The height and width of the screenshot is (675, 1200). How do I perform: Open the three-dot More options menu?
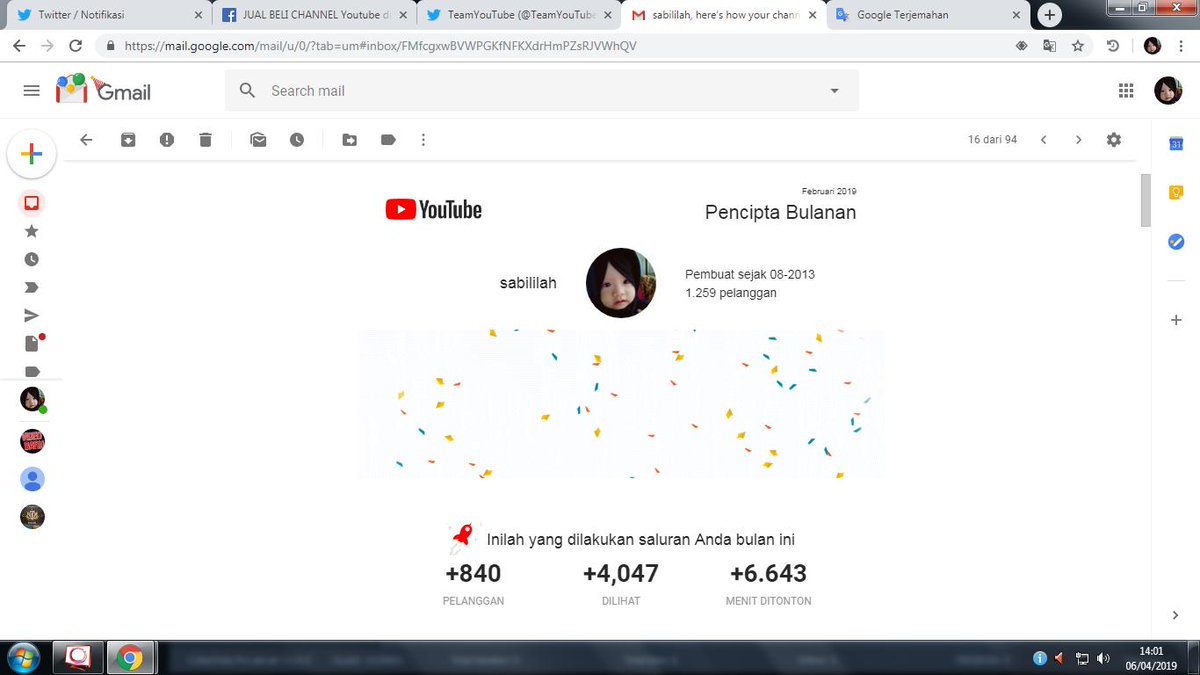pyautogui.click(x=425, y=140)
